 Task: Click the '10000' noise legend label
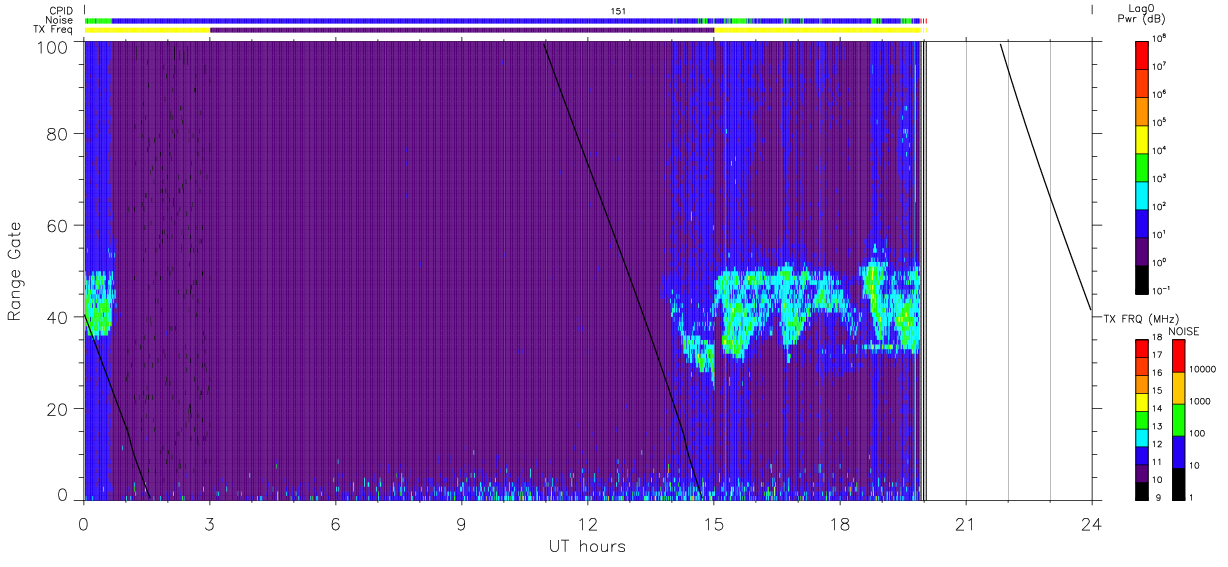1204,370
